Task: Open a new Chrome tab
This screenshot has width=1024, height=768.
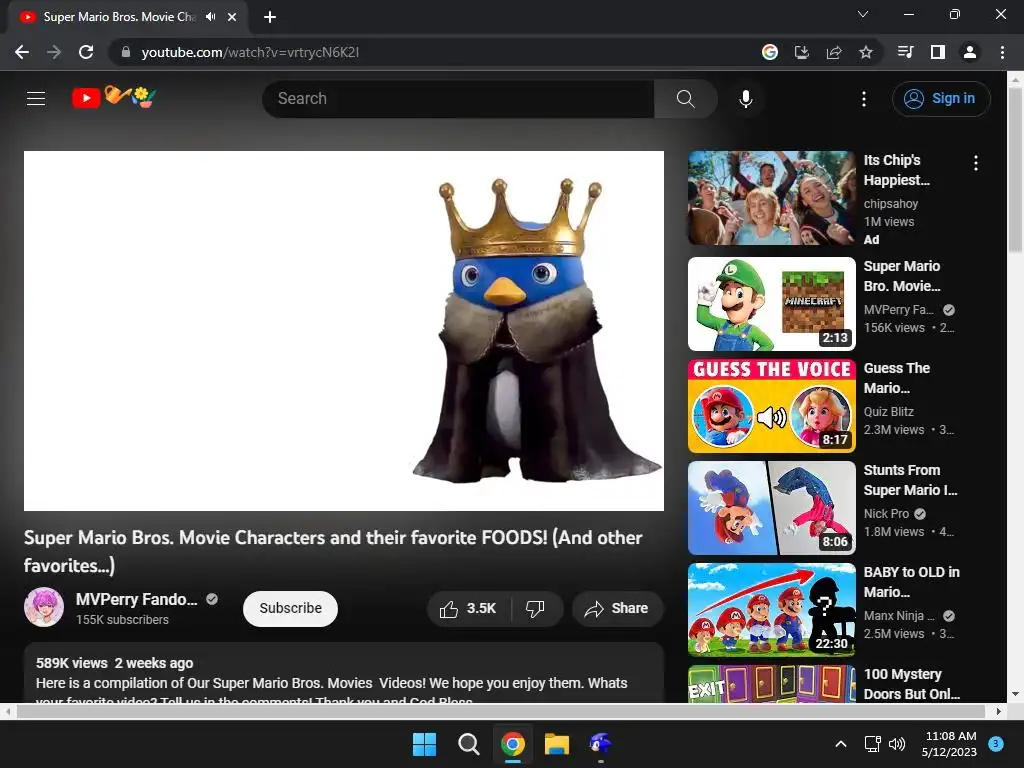Action: click(x=270, y=17)
